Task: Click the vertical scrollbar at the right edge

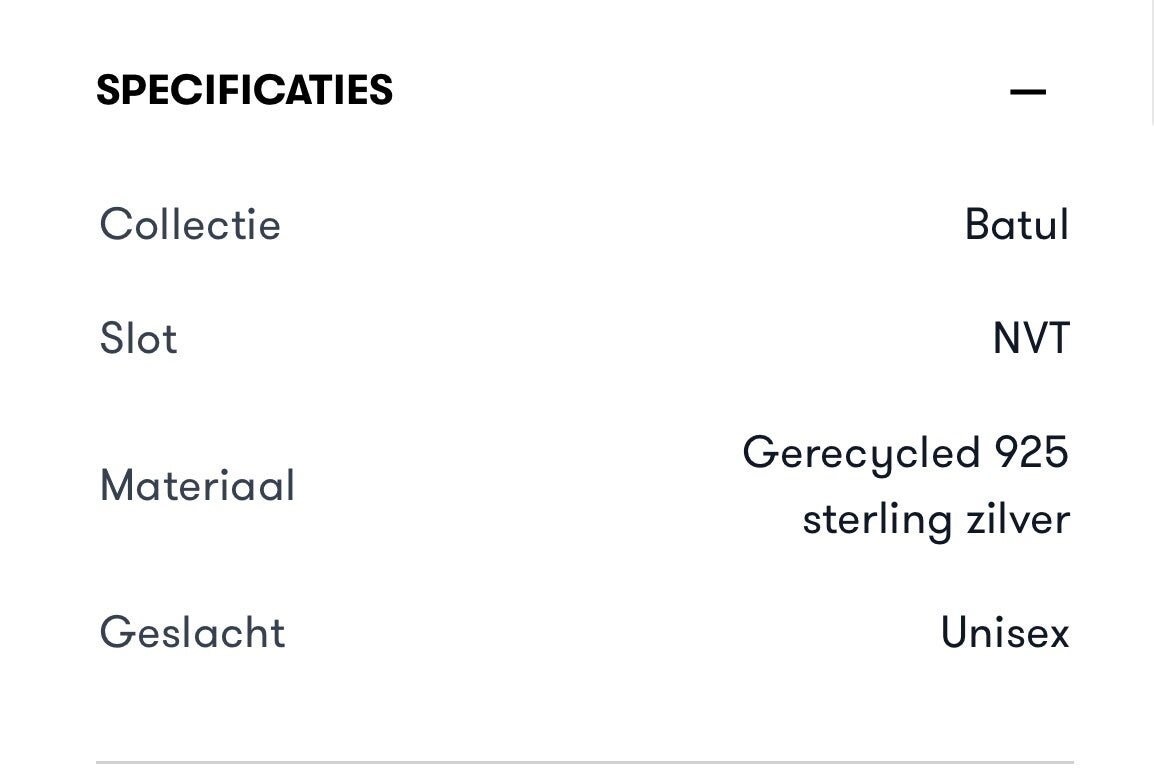Action: 1151,60
